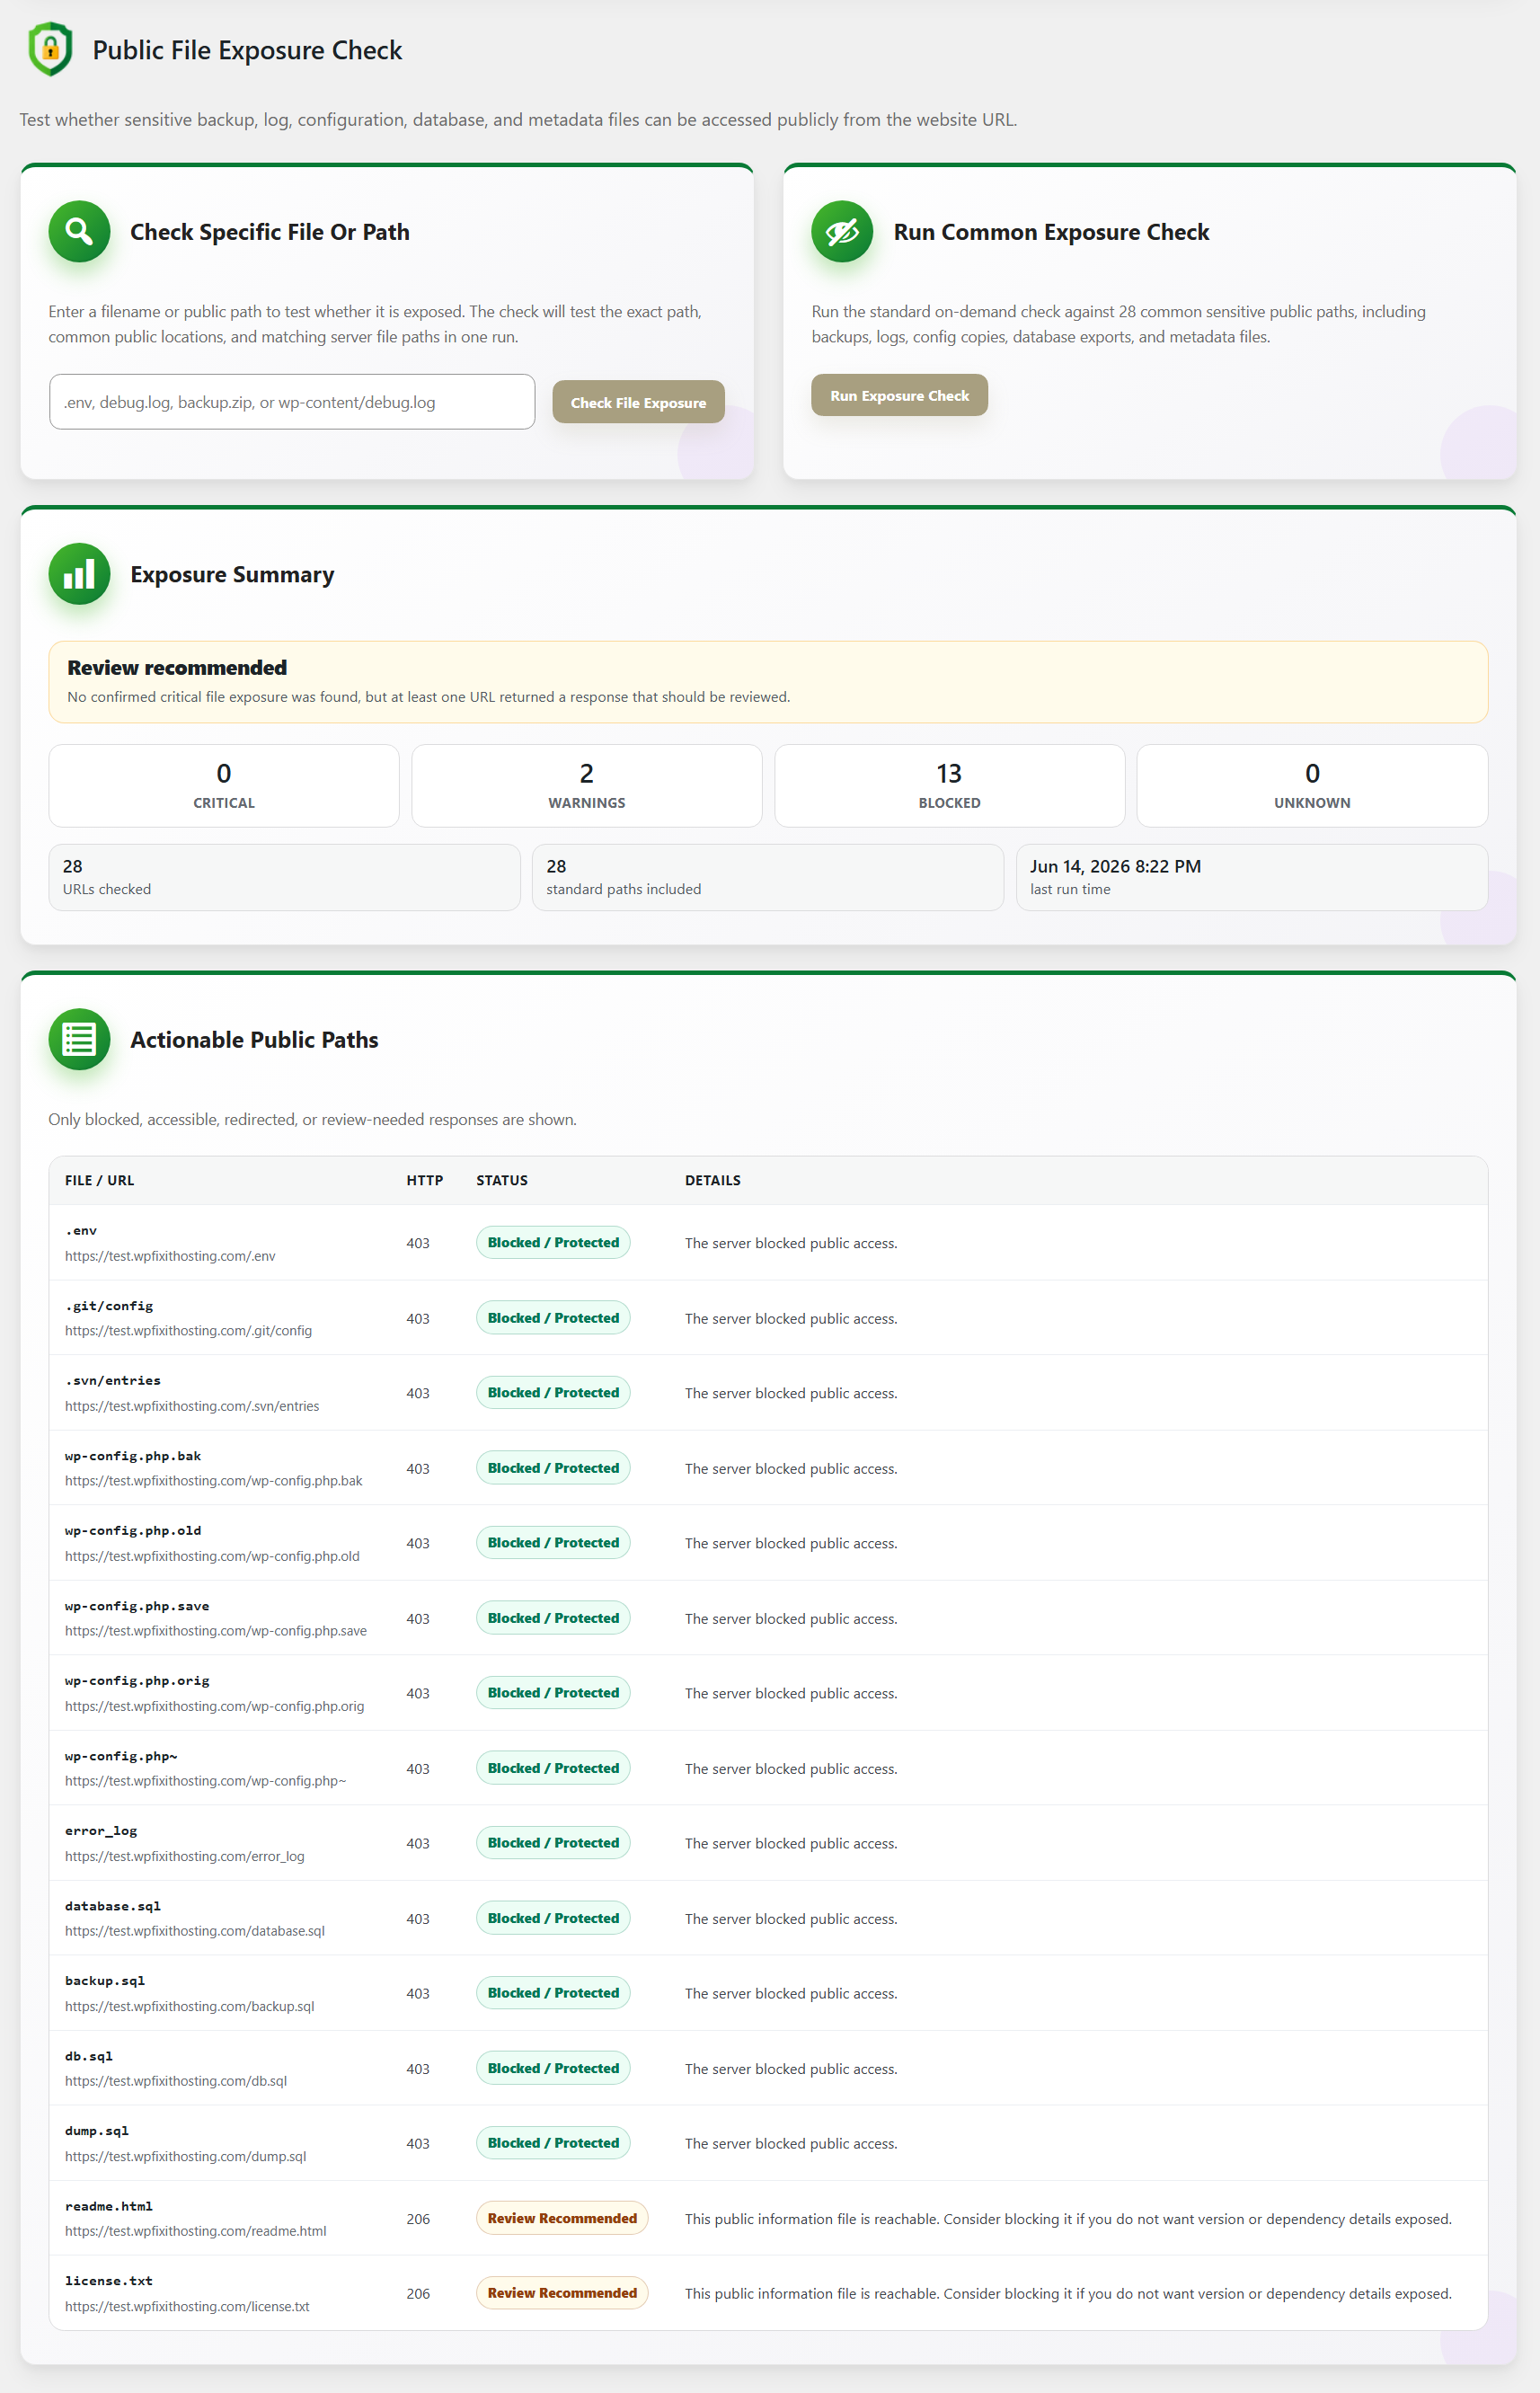This screenshot has width=1540, height=2393.
Task: Open the wp-config.php.save URL link
Action: [216, 1631]
